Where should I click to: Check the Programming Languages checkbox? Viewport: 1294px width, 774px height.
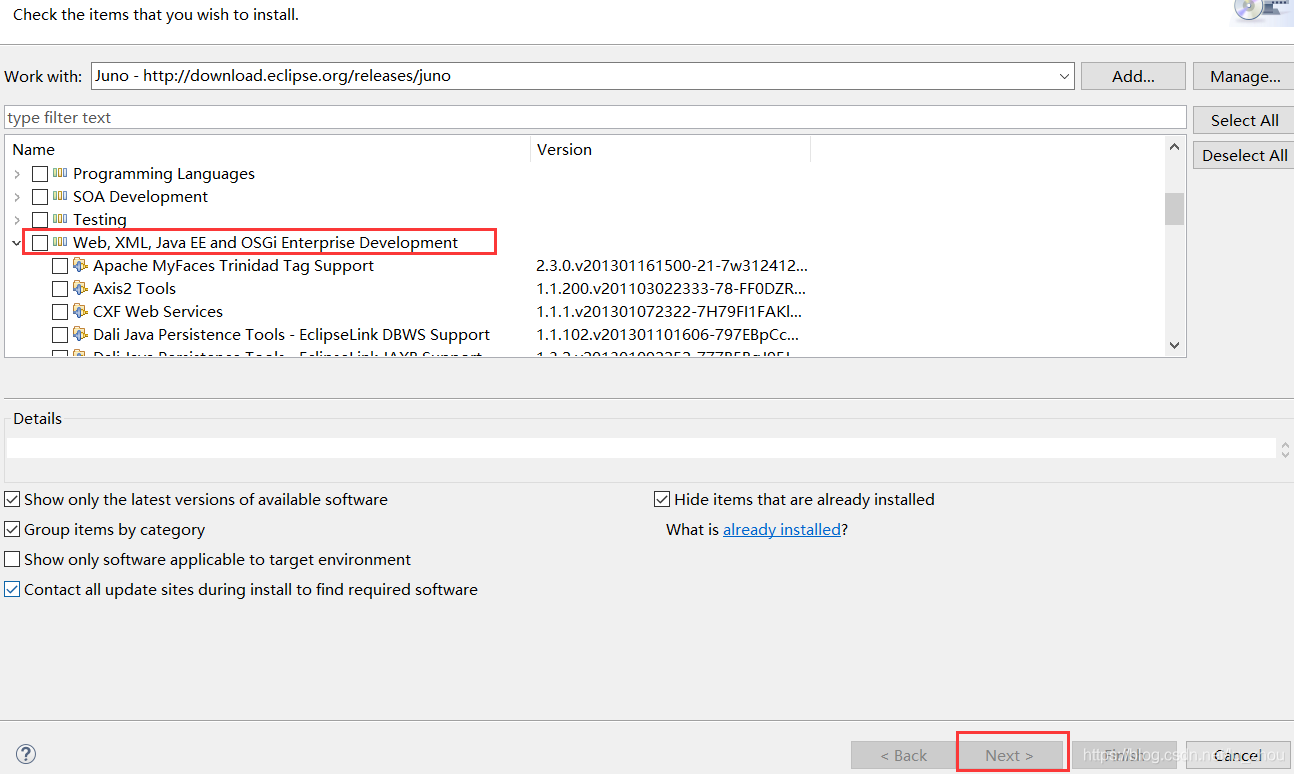point(40,174)
